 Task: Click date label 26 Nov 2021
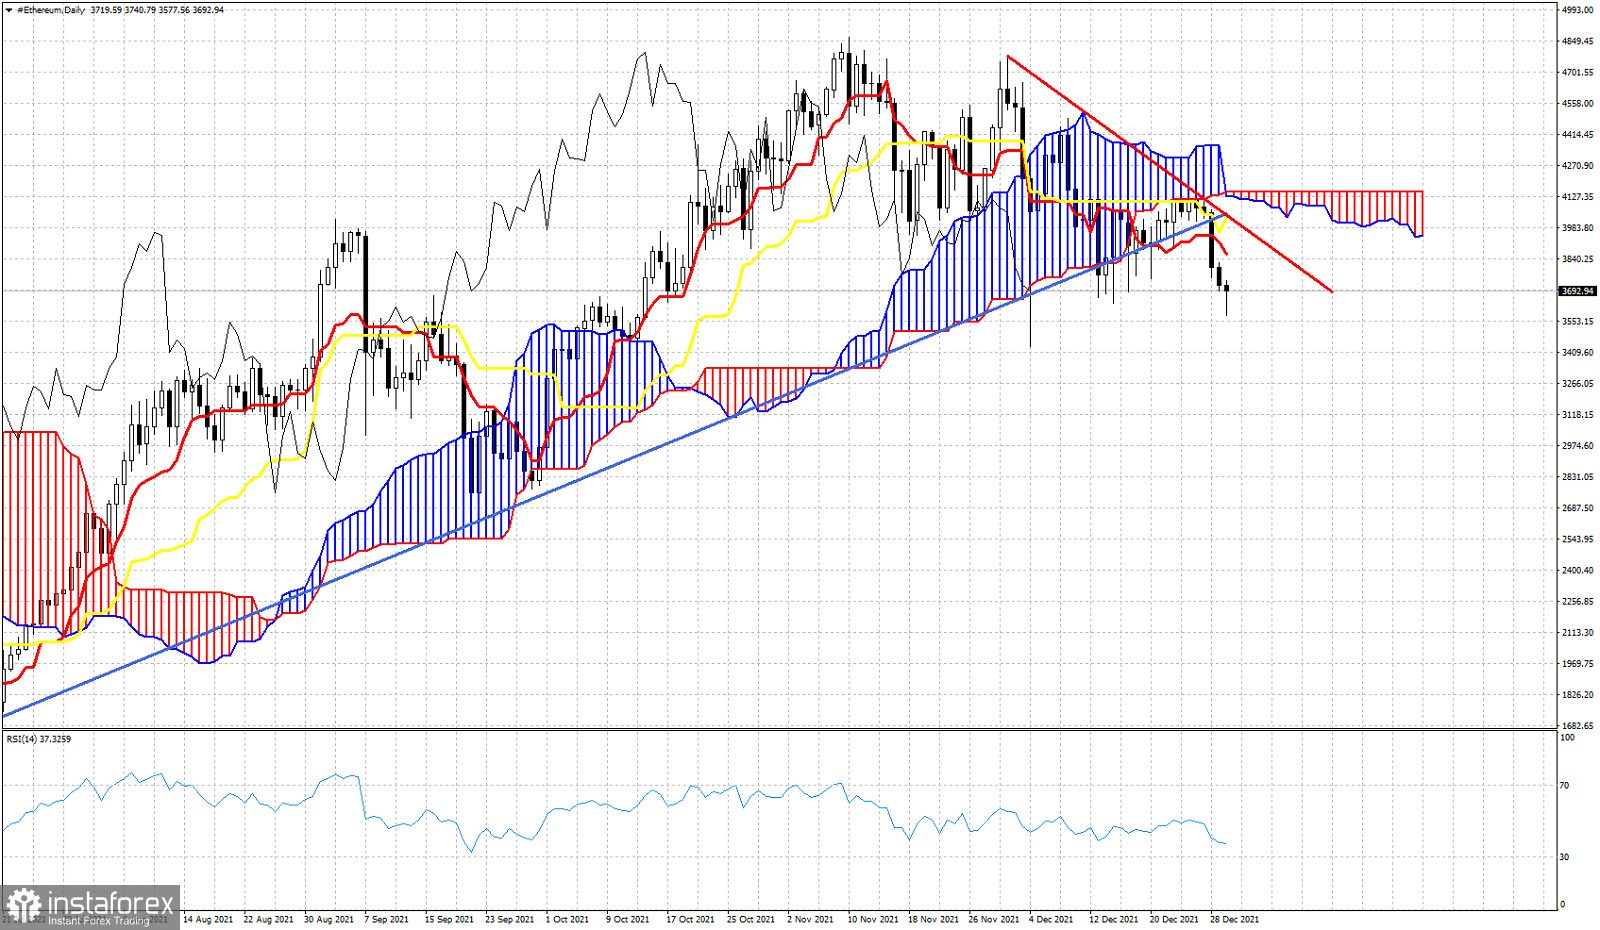coord(994,919)
